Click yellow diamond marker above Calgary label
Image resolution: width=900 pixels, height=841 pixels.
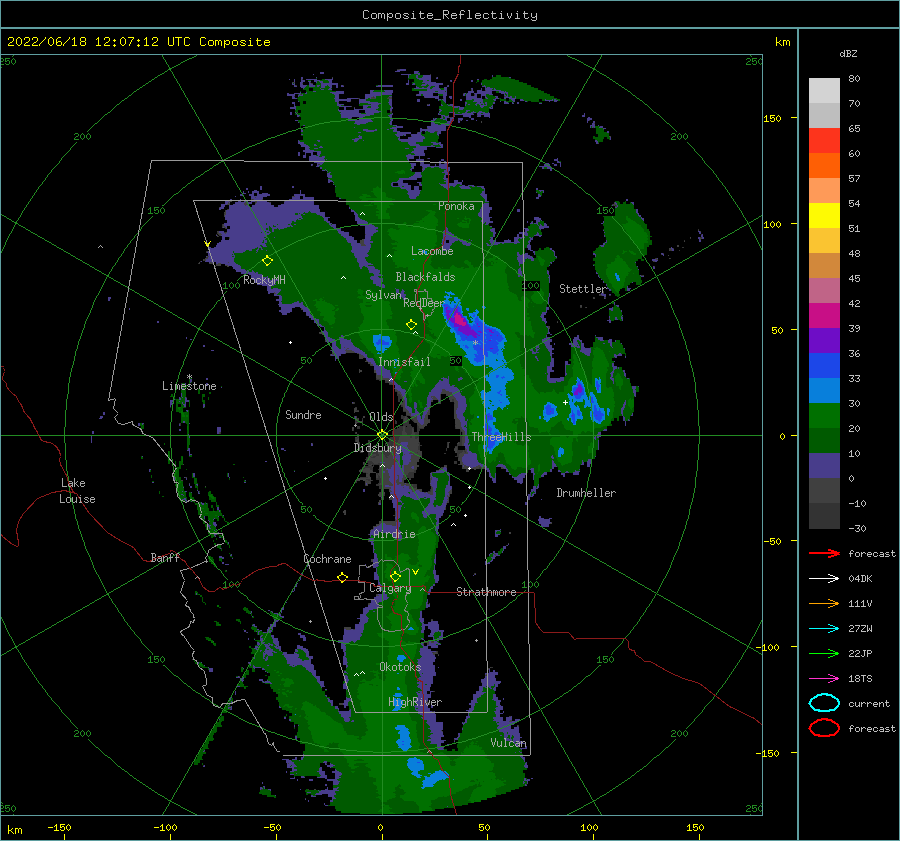(395, 576)
